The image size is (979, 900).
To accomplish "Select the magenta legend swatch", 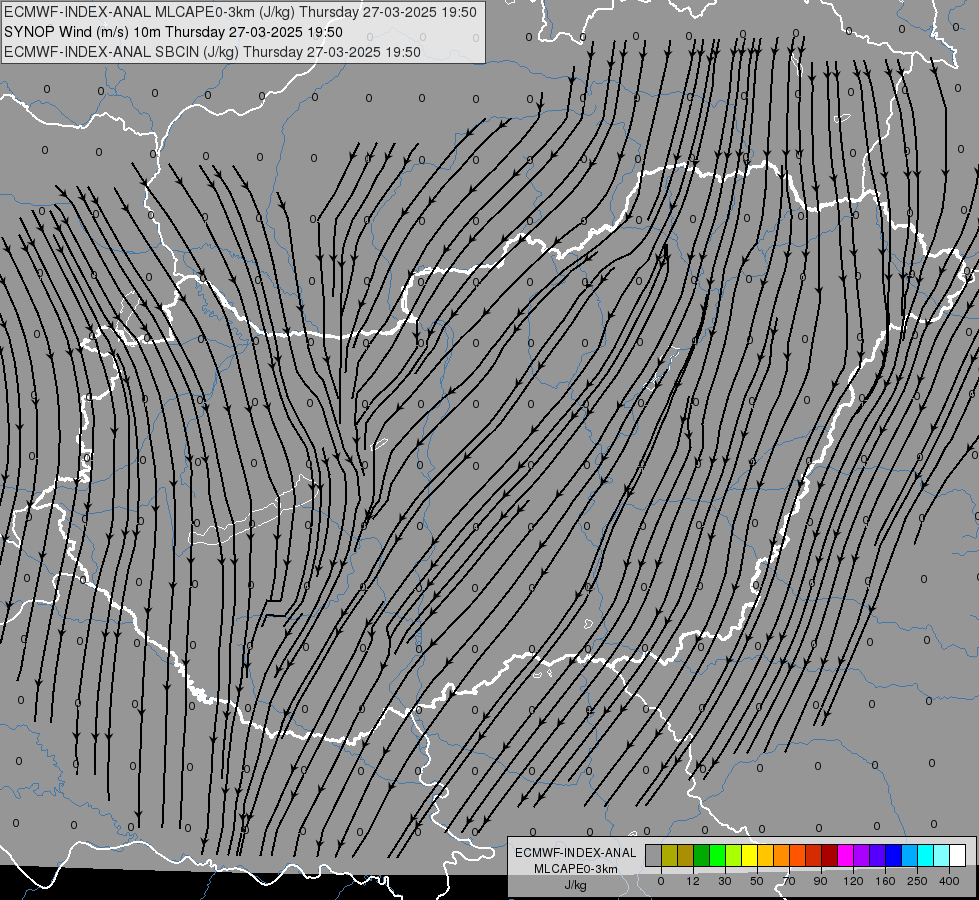I will (845, 855).
